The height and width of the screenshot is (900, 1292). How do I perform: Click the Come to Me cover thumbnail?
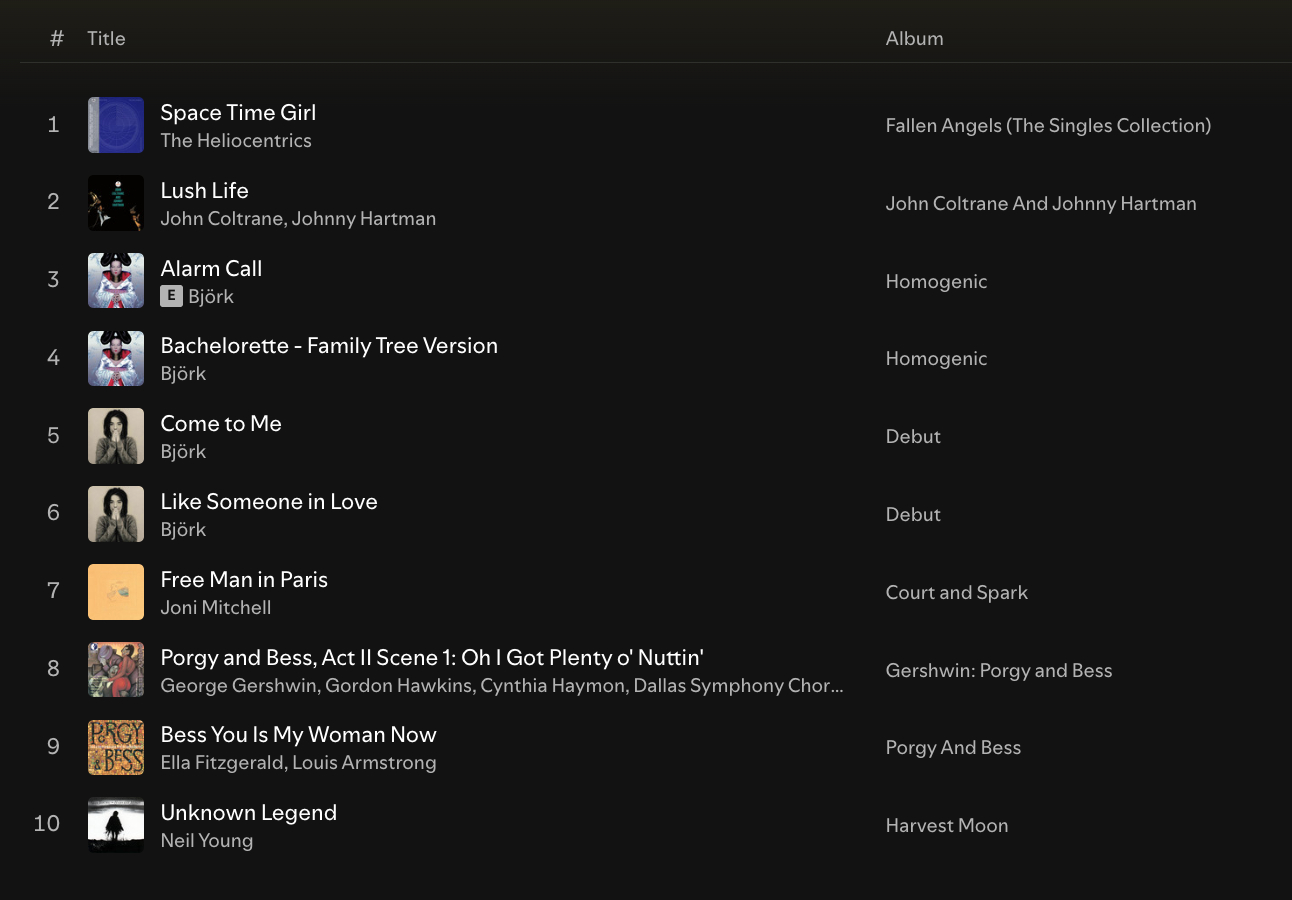click(x=116, y=436)
